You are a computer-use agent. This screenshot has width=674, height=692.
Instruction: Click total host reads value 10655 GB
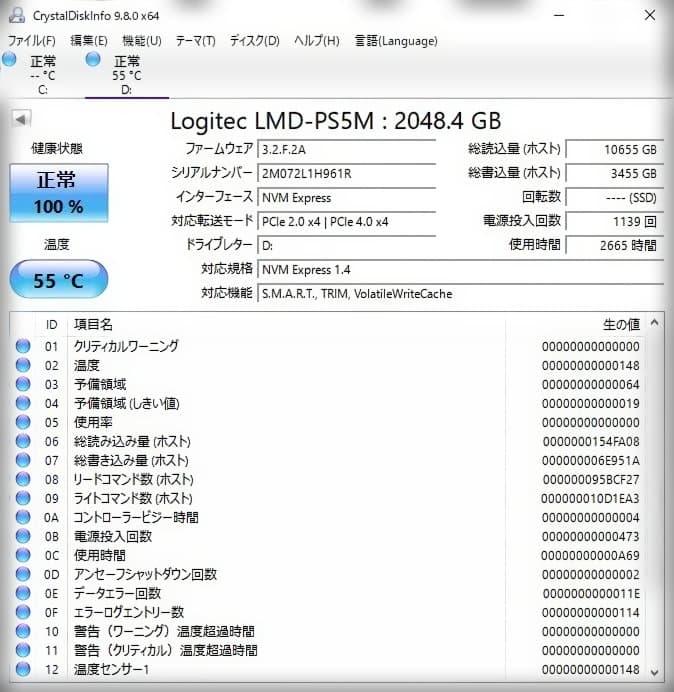(x=614, y=150)
